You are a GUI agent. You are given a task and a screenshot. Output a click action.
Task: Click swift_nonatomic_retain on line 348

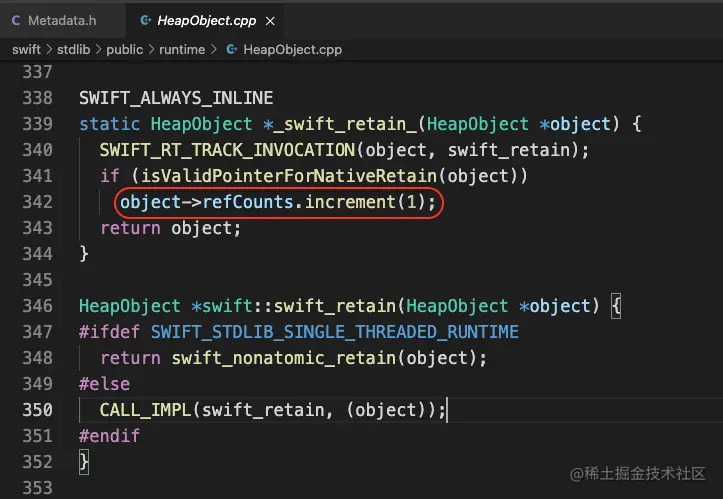284,358
